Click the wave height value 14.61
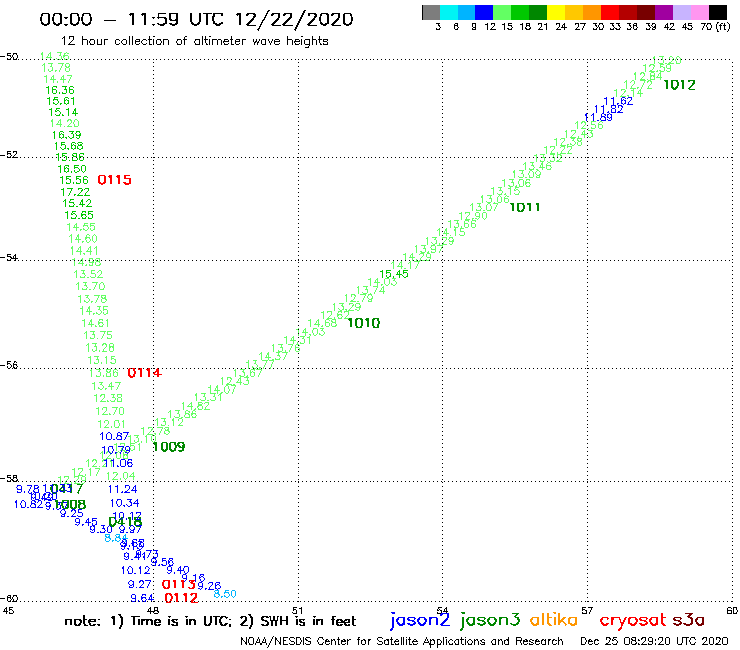Image resolution: width=740 pixels, height=650 pixels. pyautogui.click(x=95, y=323)
